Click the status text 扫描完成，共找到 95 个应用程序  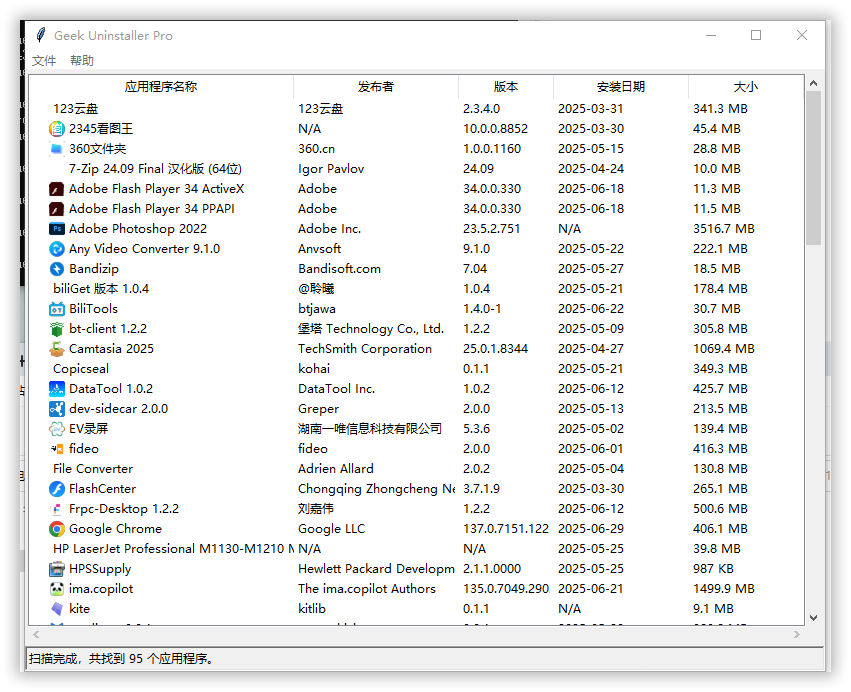[x=121, y=659]
